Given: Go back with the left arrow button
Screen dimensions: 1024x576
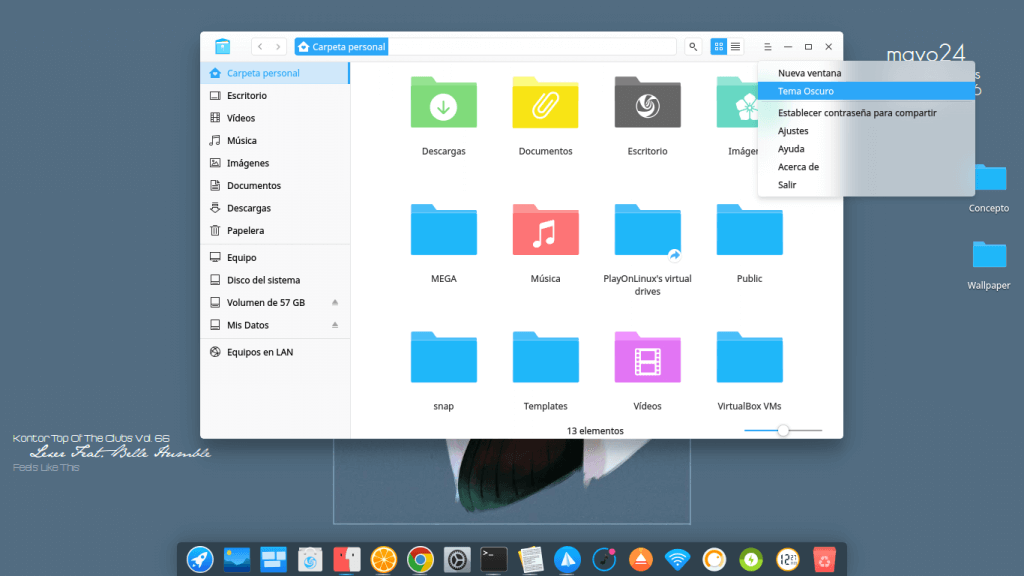Looking at the screenshot, I should click(x=260, y=47).
